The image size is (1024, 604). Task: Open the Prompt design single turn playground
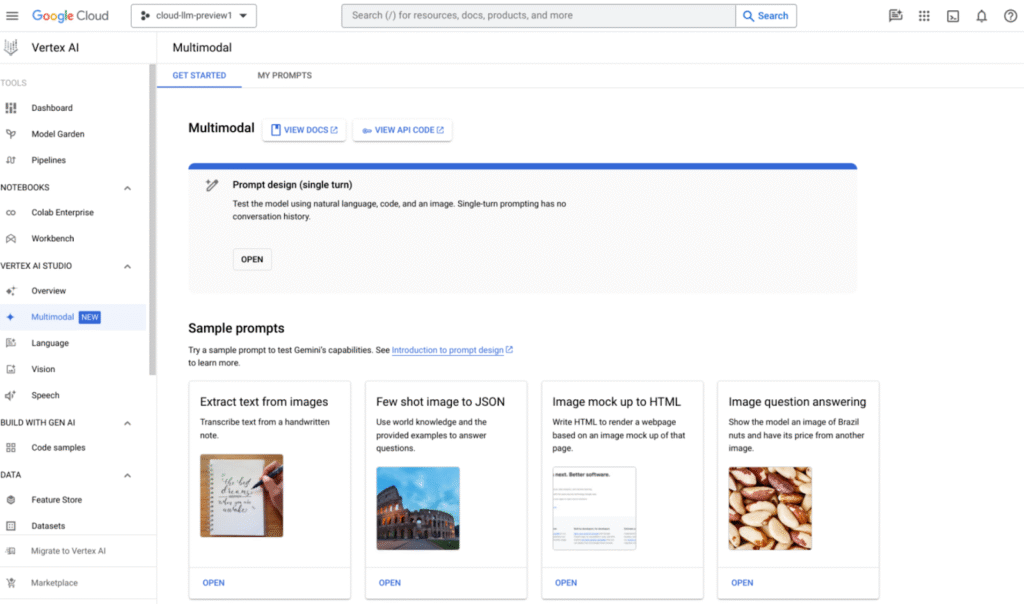click(x=251, y=259)
